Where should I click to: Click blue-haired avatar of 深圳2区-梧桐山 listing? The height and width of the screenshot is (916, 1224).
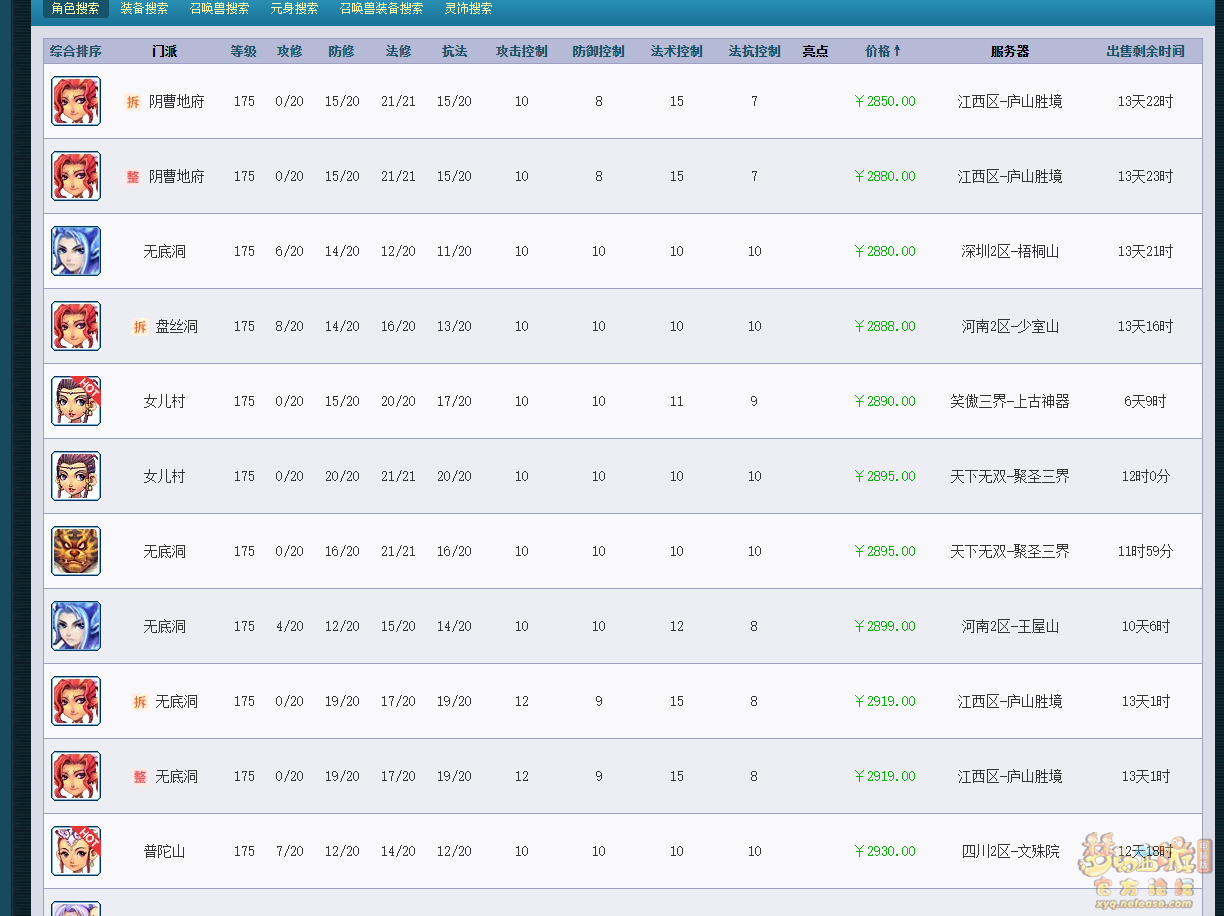(x=76, y=251)
